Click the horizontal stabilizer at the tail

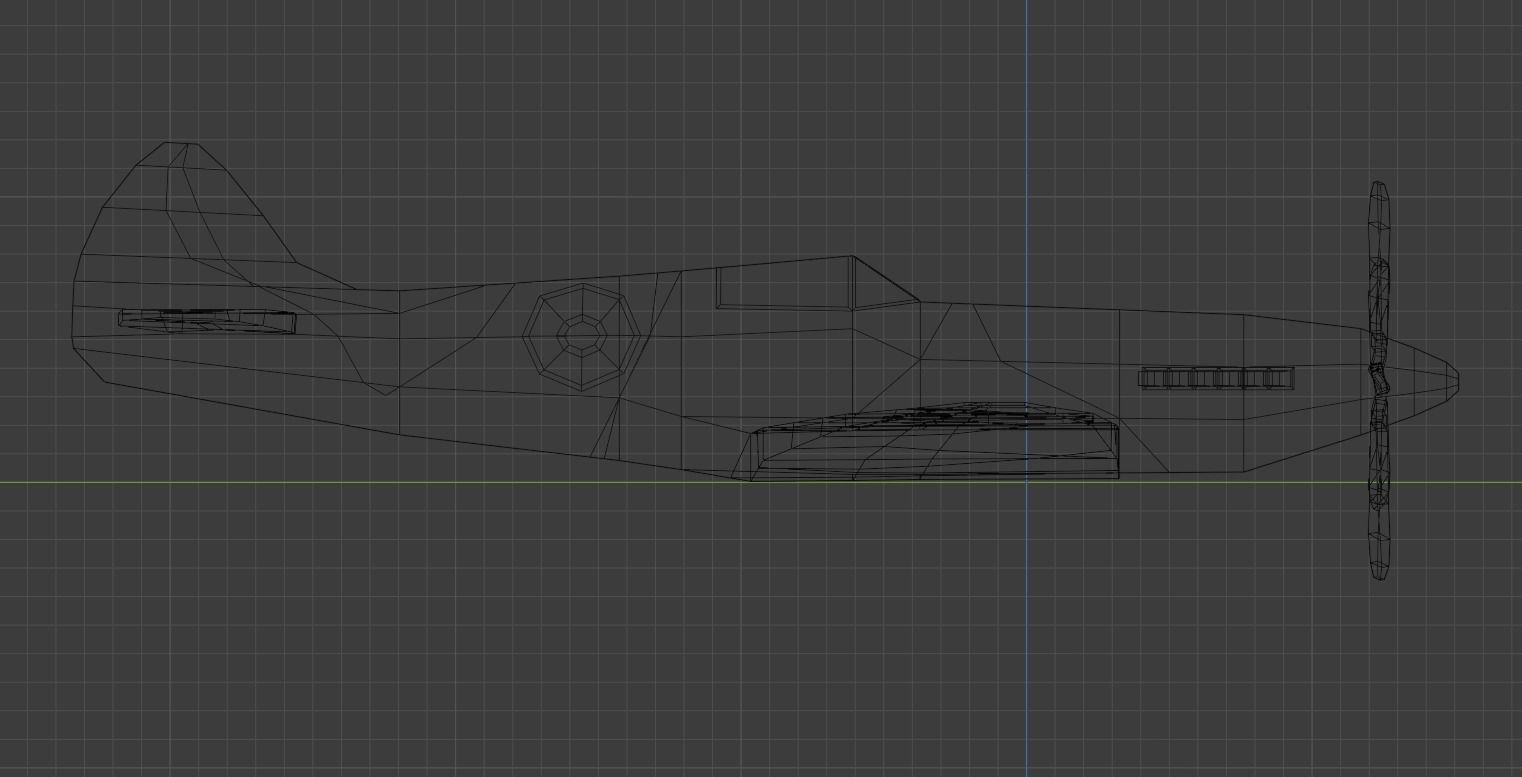coord(207,320)
